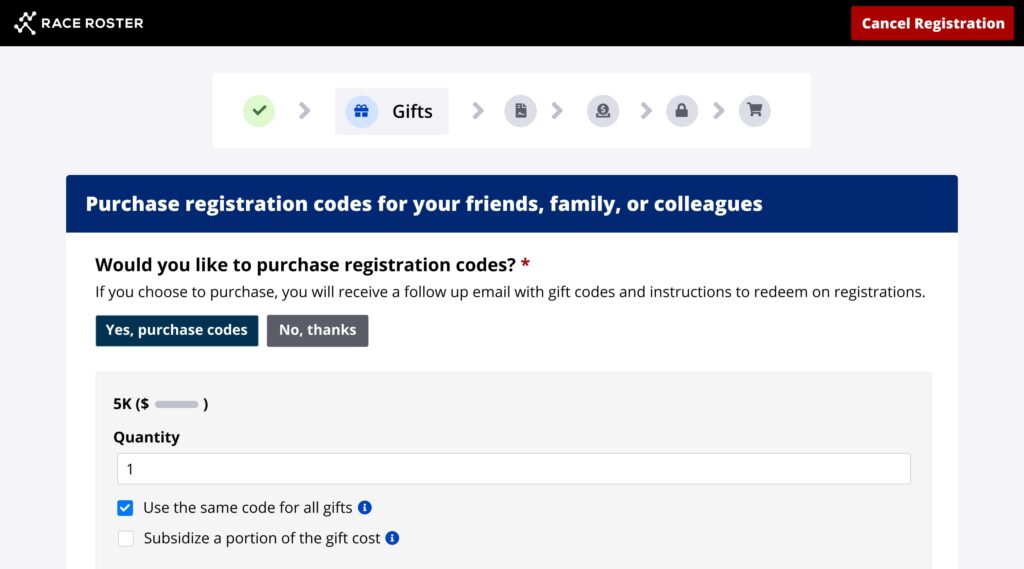Show info about subsidizing gift cost
The width and height of the screenshot is (1024, 569).
(393, 538)
